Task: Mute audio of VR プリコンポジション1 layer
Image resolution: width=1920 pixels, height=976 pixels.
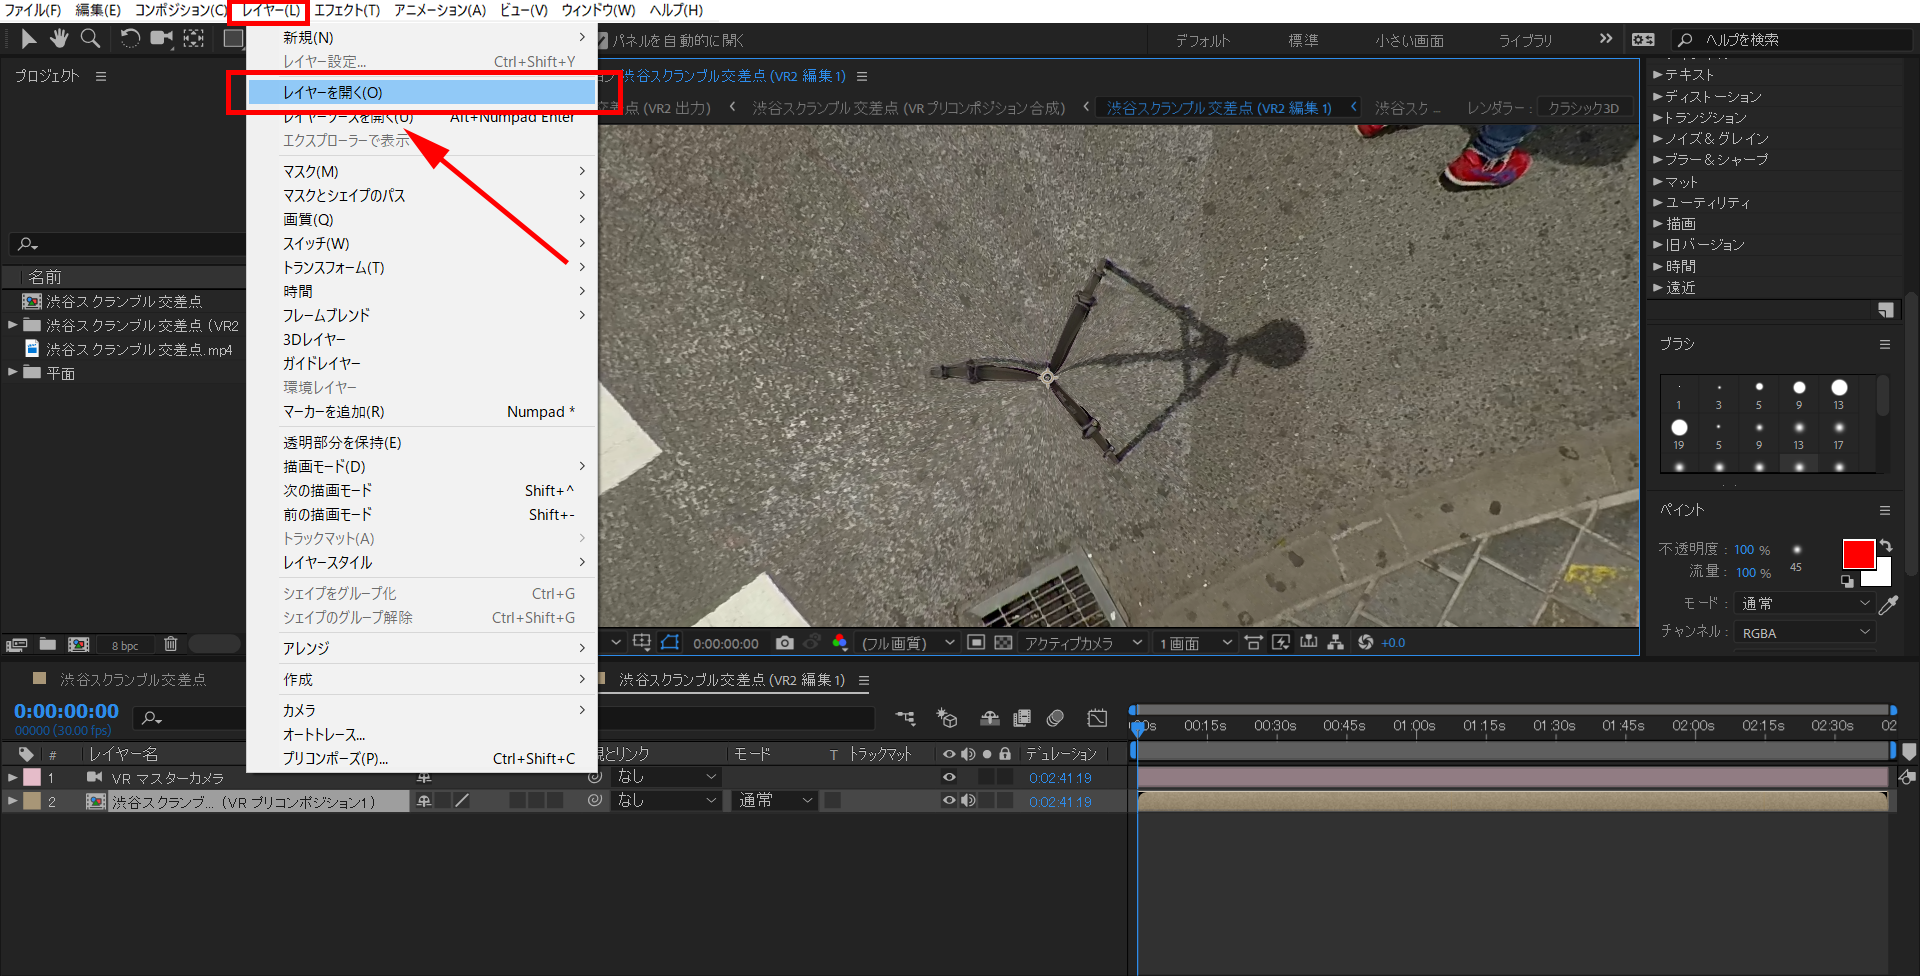Action: pos(968,801)
